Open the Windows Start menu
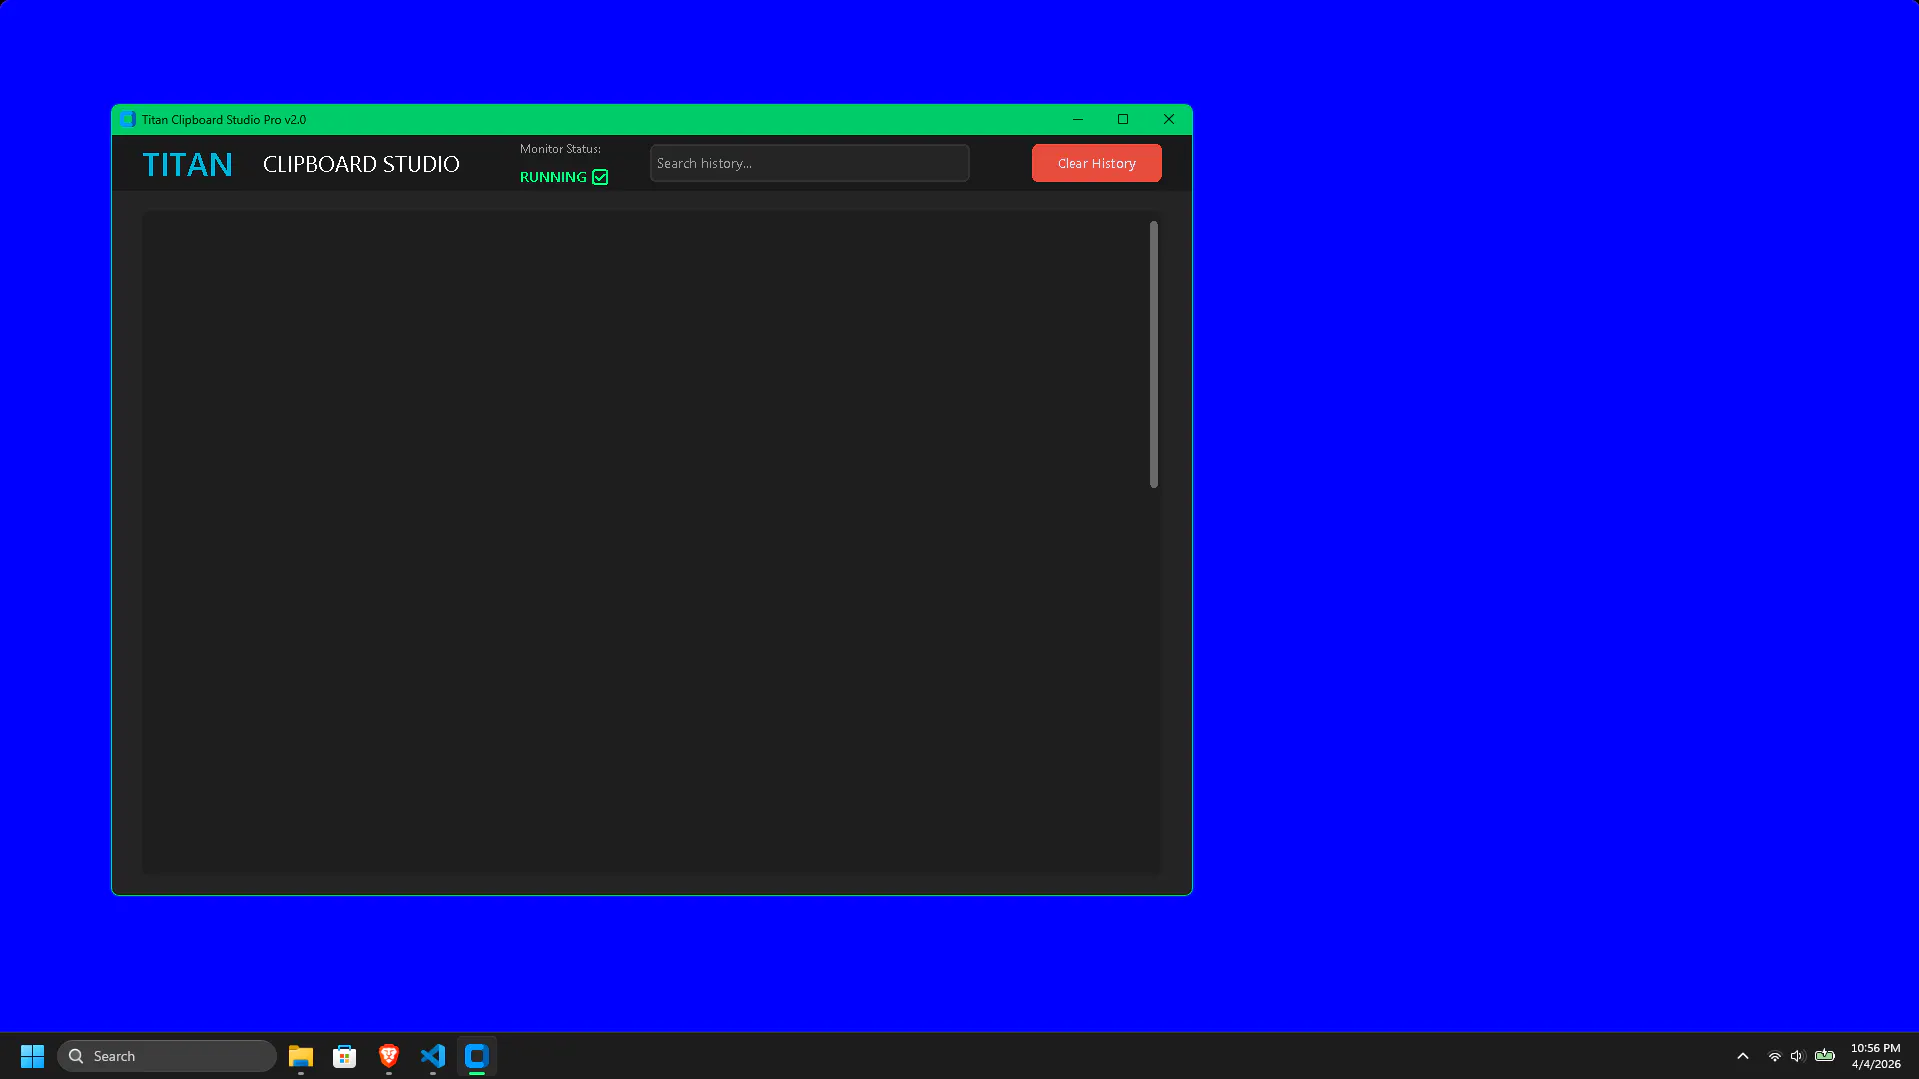The image size is (1919, 1079). [x=32, y=1056]
